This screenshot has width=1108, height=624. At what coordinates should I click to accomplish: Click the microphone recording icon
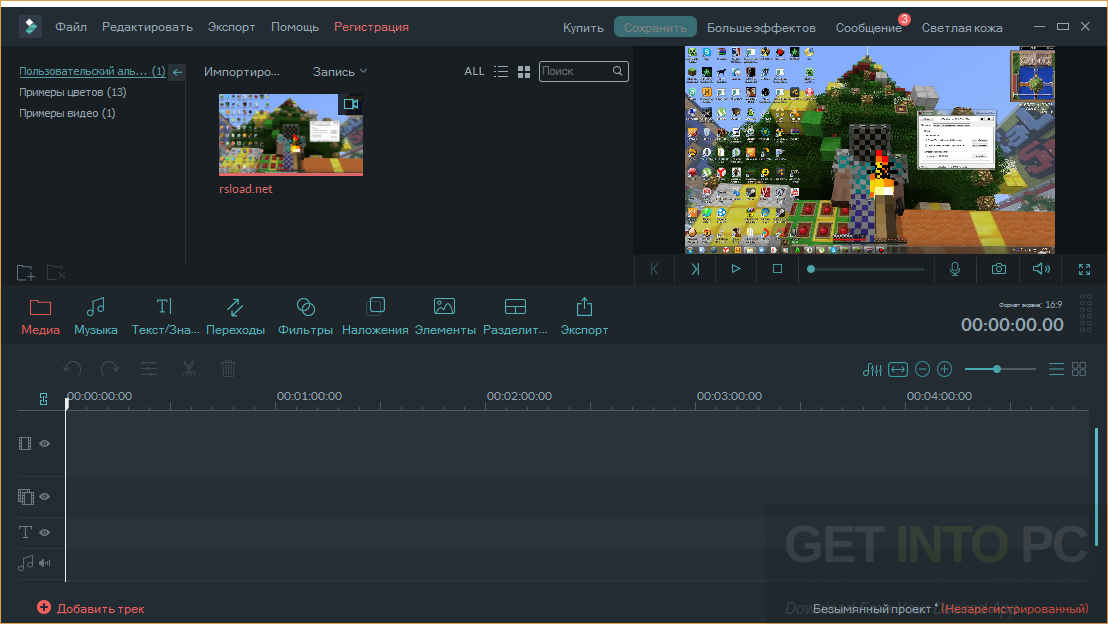pyautogui.click(x=955, y=268)
